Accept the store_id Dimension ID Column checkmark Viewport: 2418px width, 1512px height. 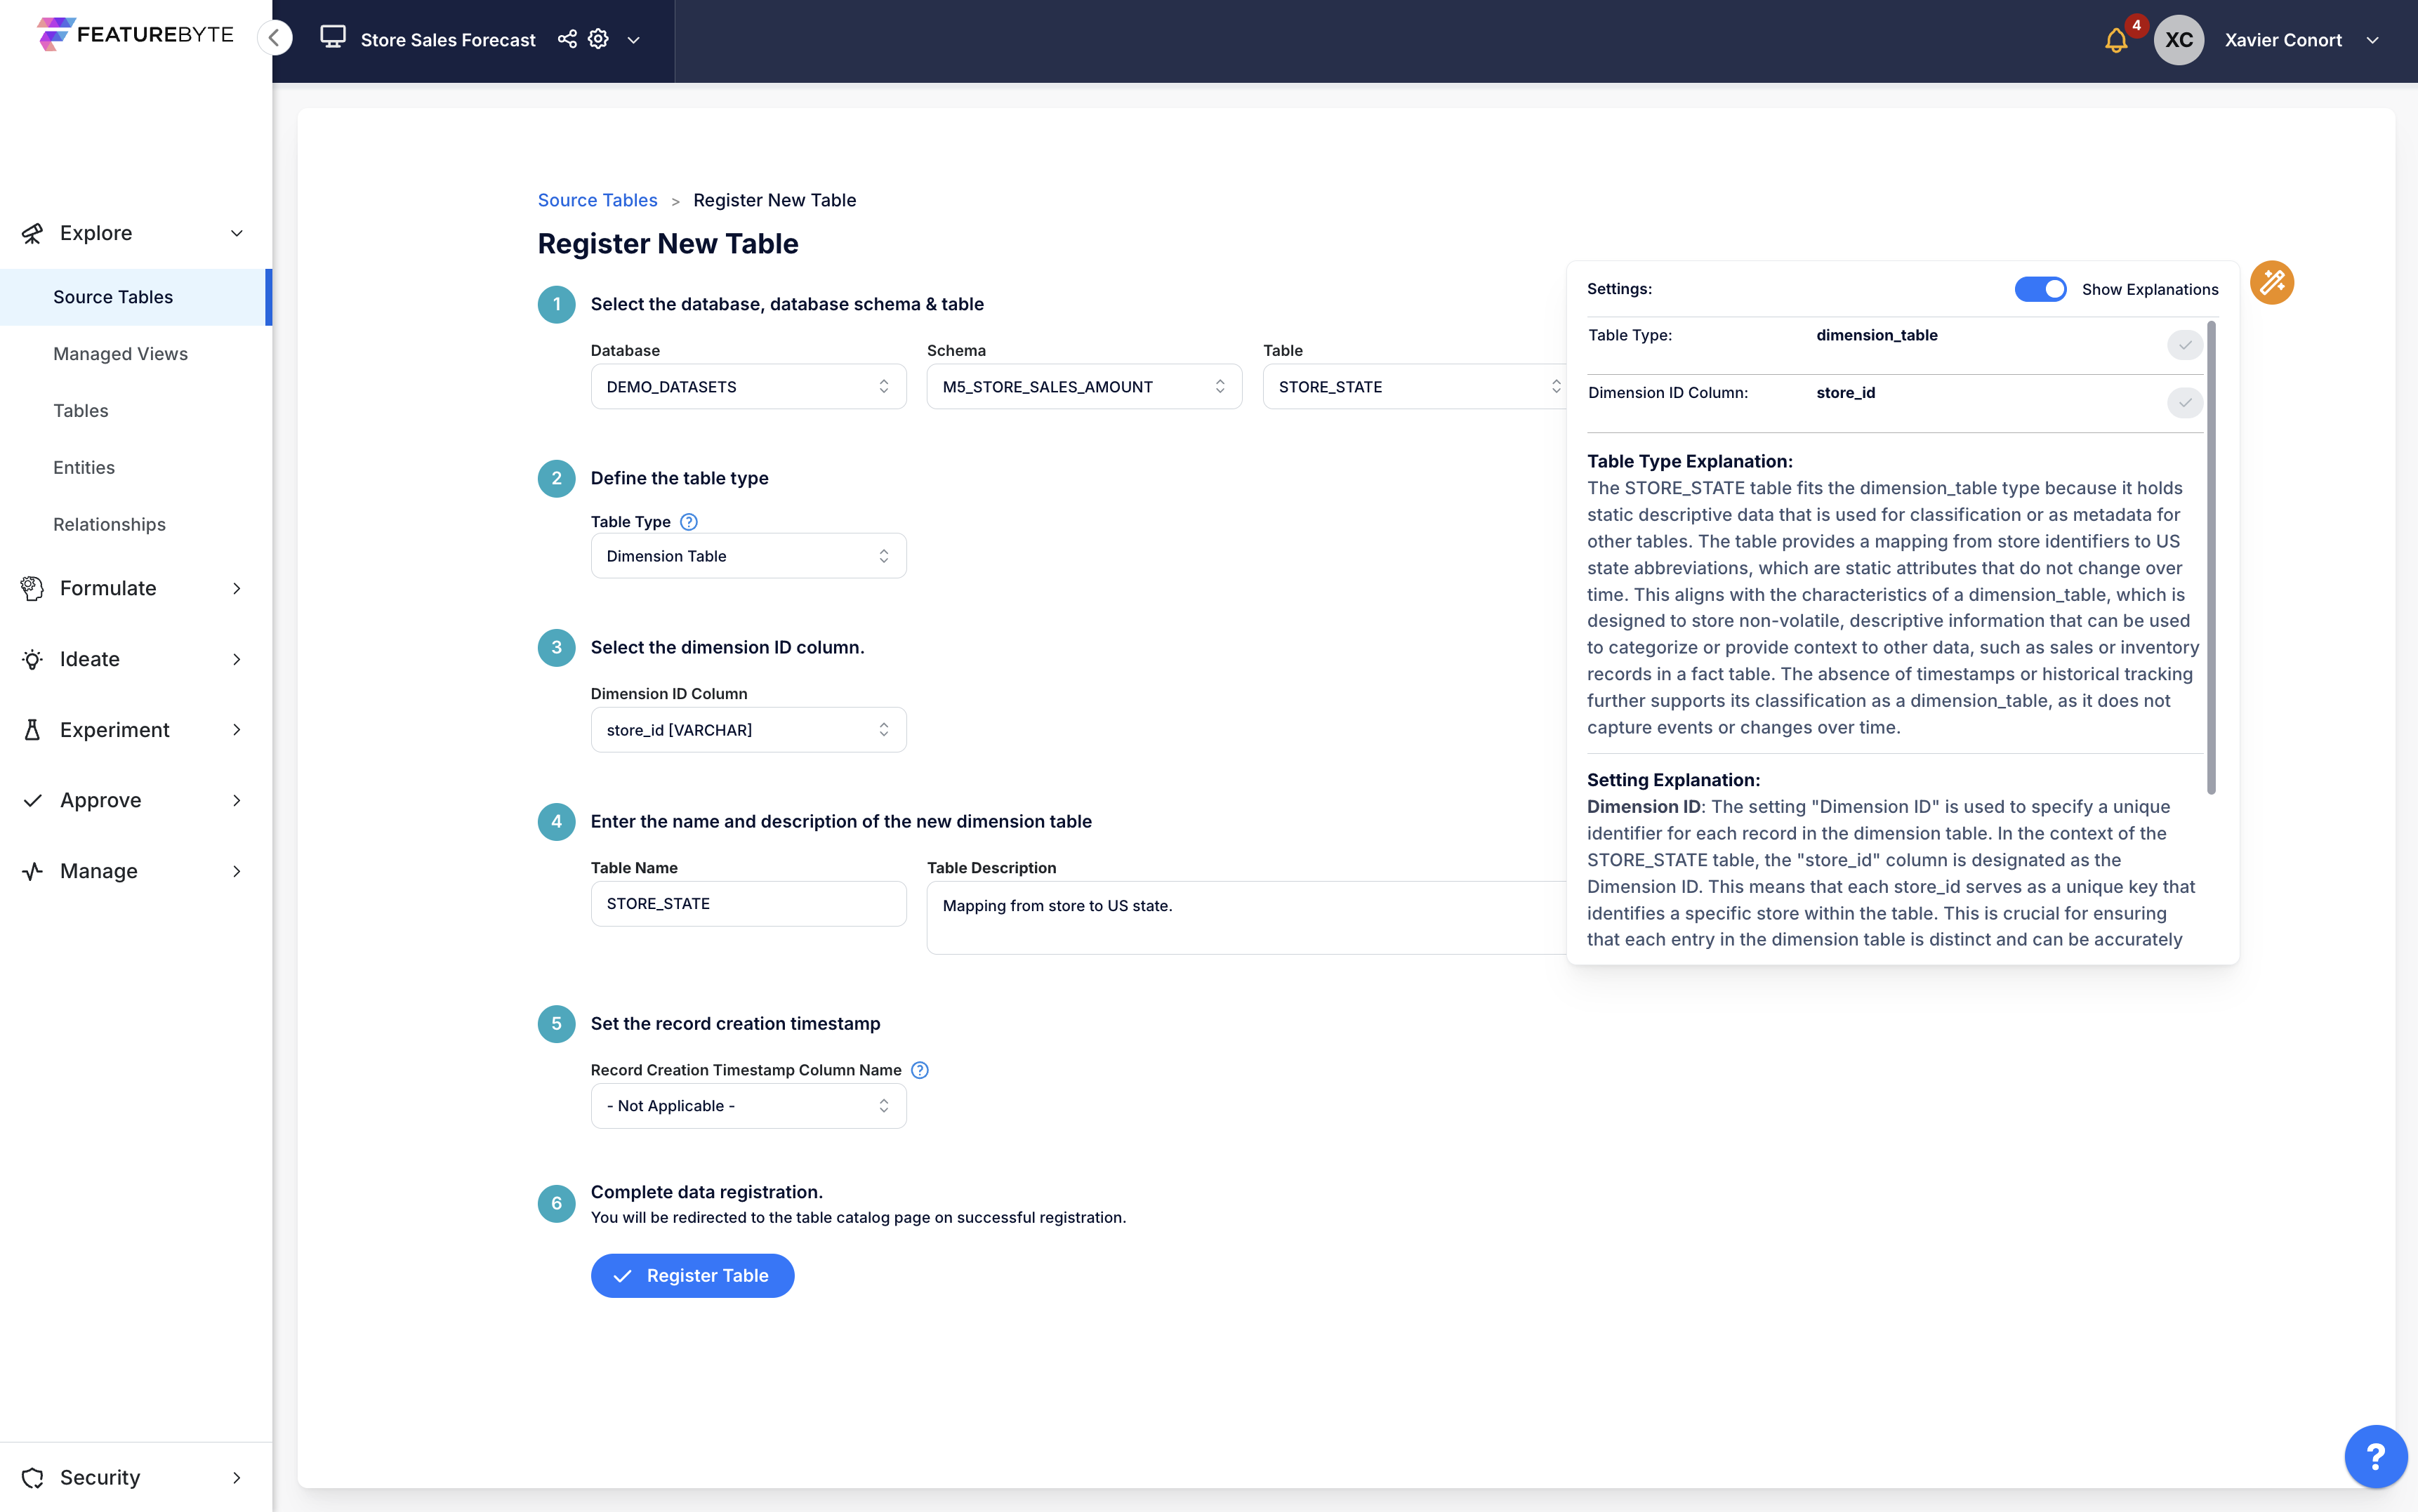pyautogui.click(x=2184, y=403)
